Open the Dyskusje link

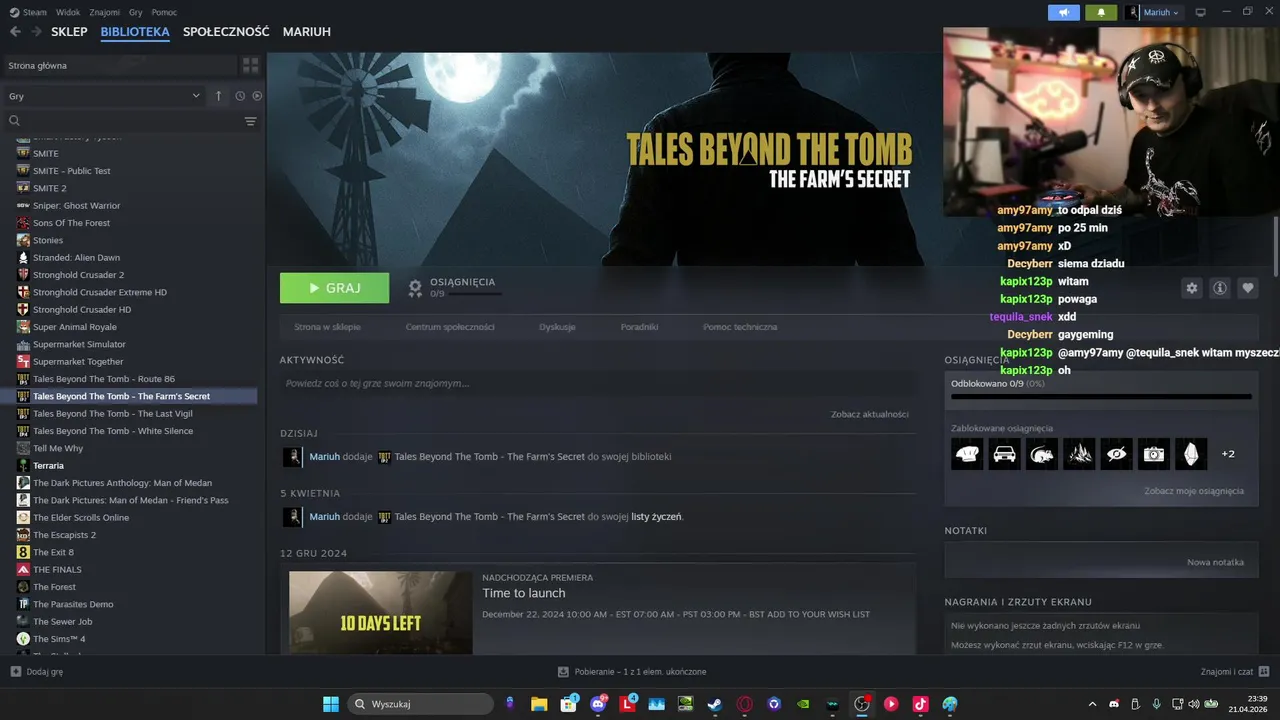pyautogui.click(x=557, y=327)
